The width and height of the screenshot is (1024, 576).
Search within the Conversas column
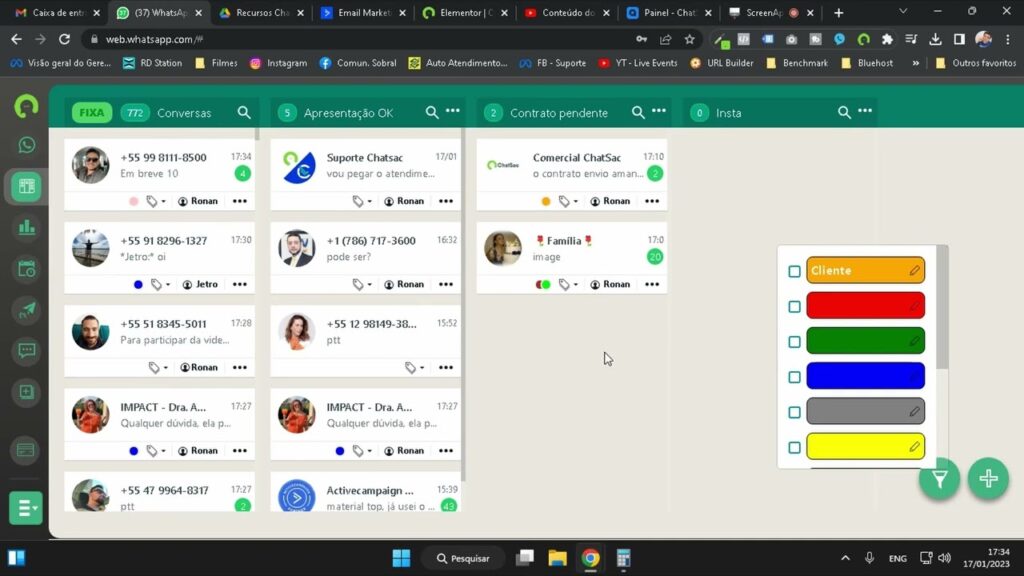click(244, 112)
